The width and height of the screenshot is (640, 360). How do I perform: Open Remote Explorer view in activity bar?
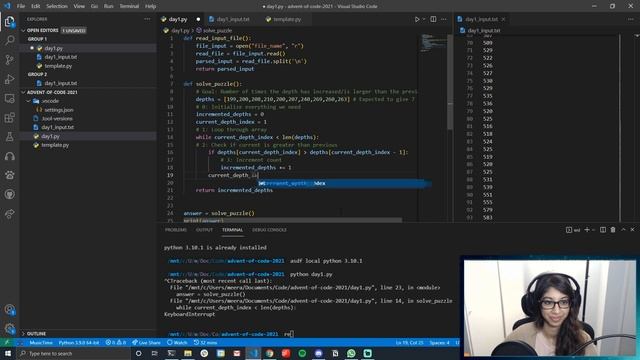coord(9,98)
